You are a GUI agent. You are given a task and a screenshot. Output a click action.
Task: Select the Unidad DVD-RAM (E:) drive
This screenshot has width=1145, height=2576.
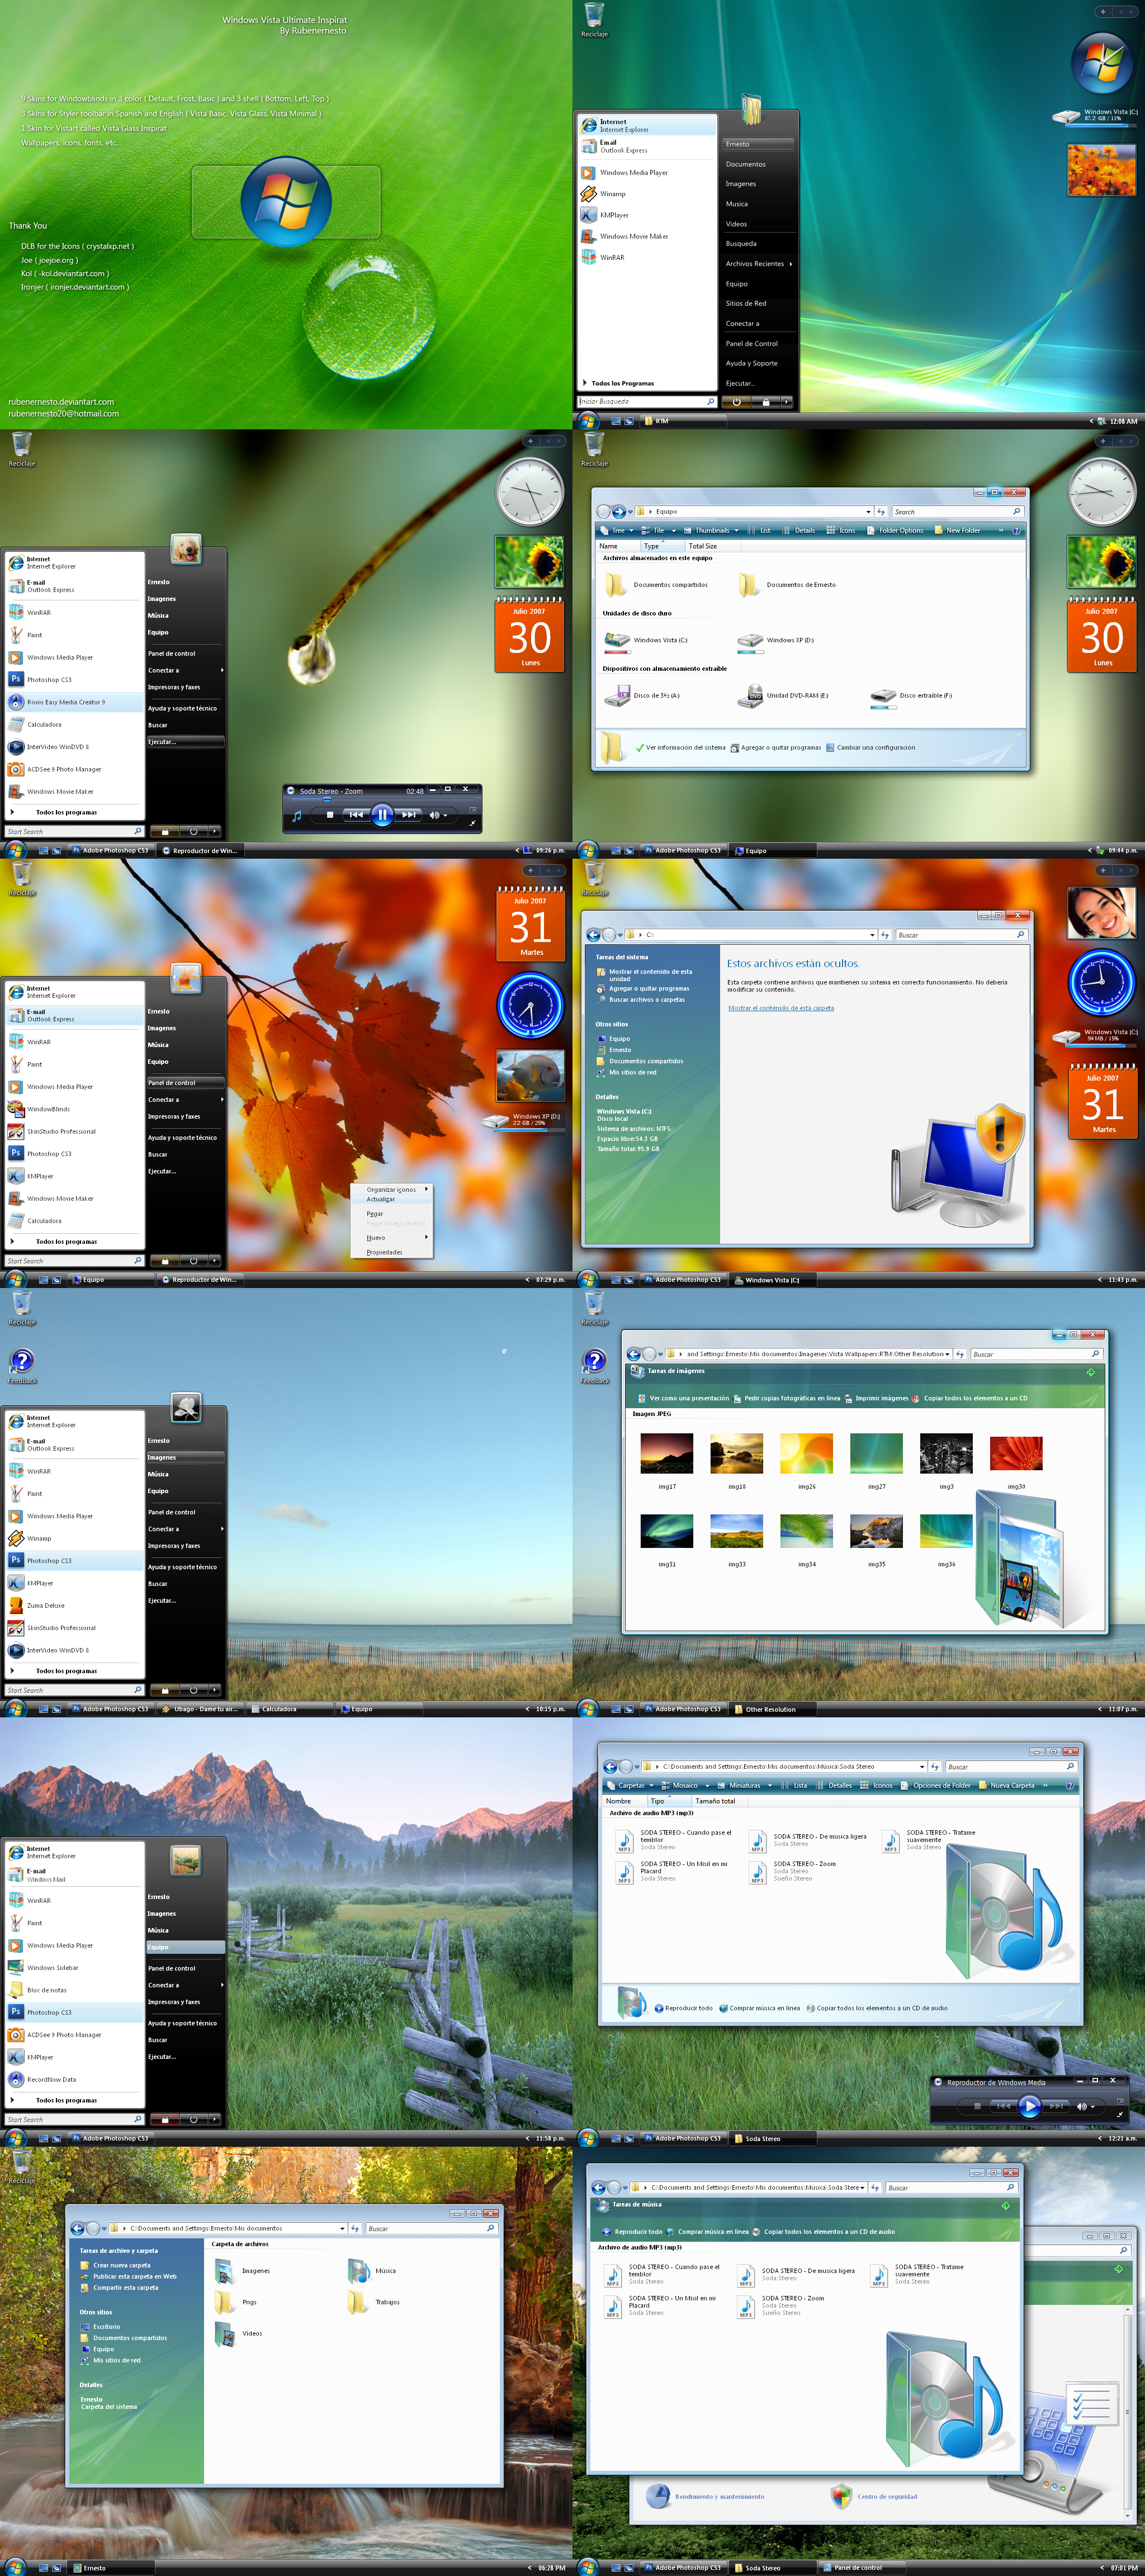[783, 695]
